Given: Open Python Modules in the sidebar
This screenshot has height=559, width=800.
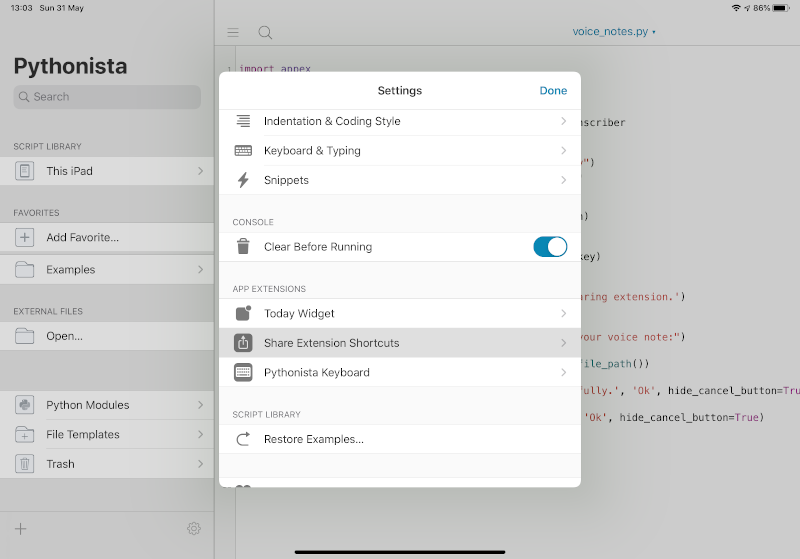Looking at the screenshot, I should pos(107,405).
